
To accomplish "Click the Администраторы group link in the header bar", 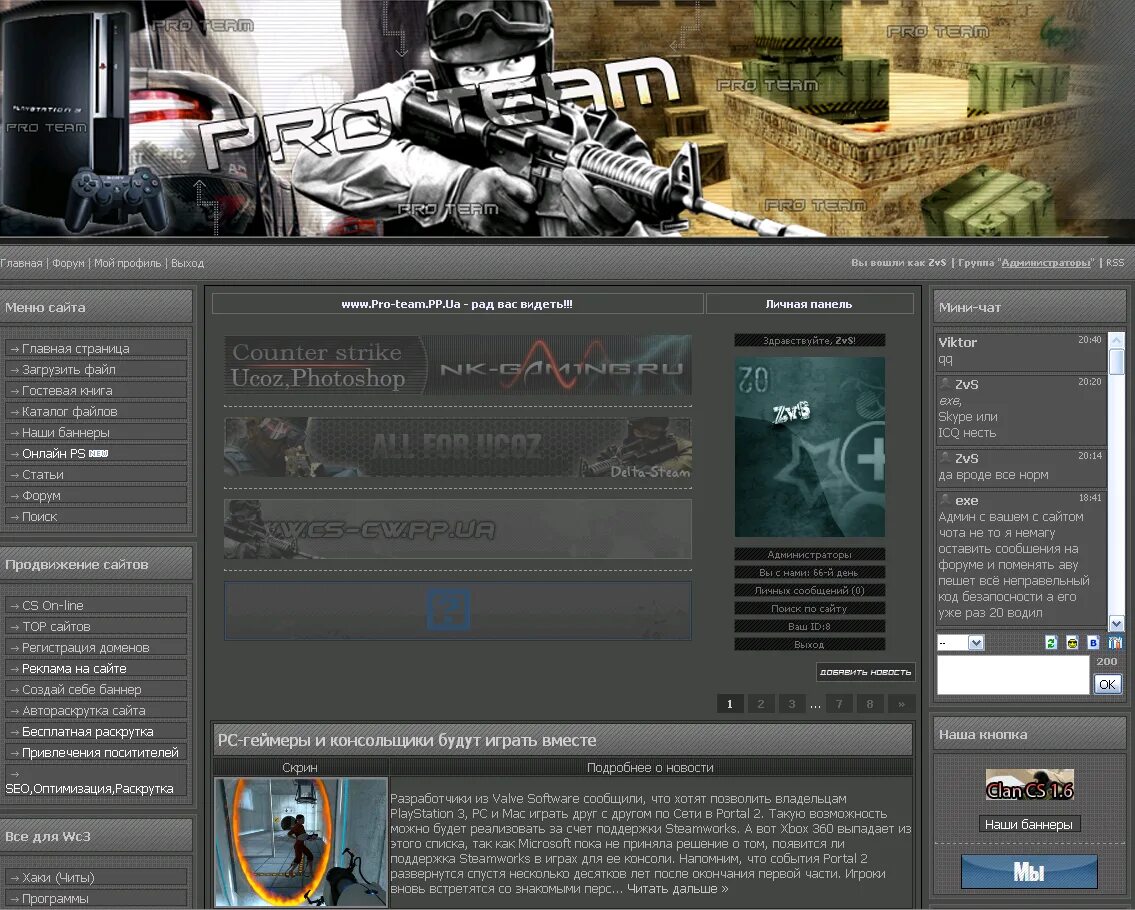I will tap(1046, 263).
